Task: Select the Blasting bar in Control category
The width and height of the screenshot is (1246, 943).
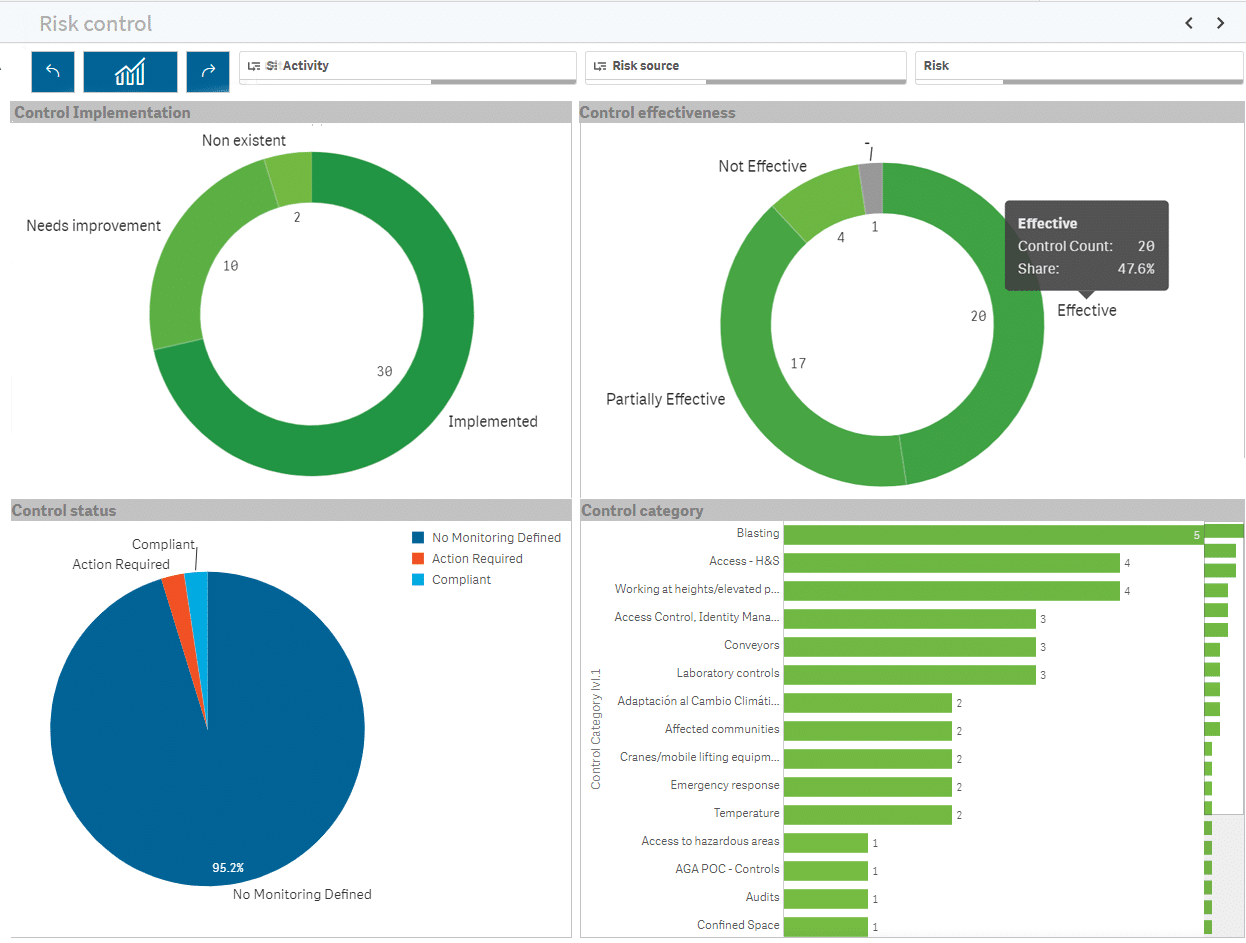Action: pyautogui.click(x=990, y=534)
